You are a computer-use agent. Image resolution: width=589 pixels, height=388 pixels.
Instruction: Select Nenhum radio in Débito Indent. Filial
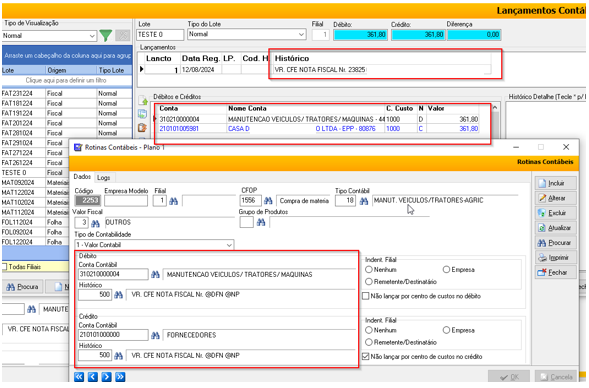[369, 270]
